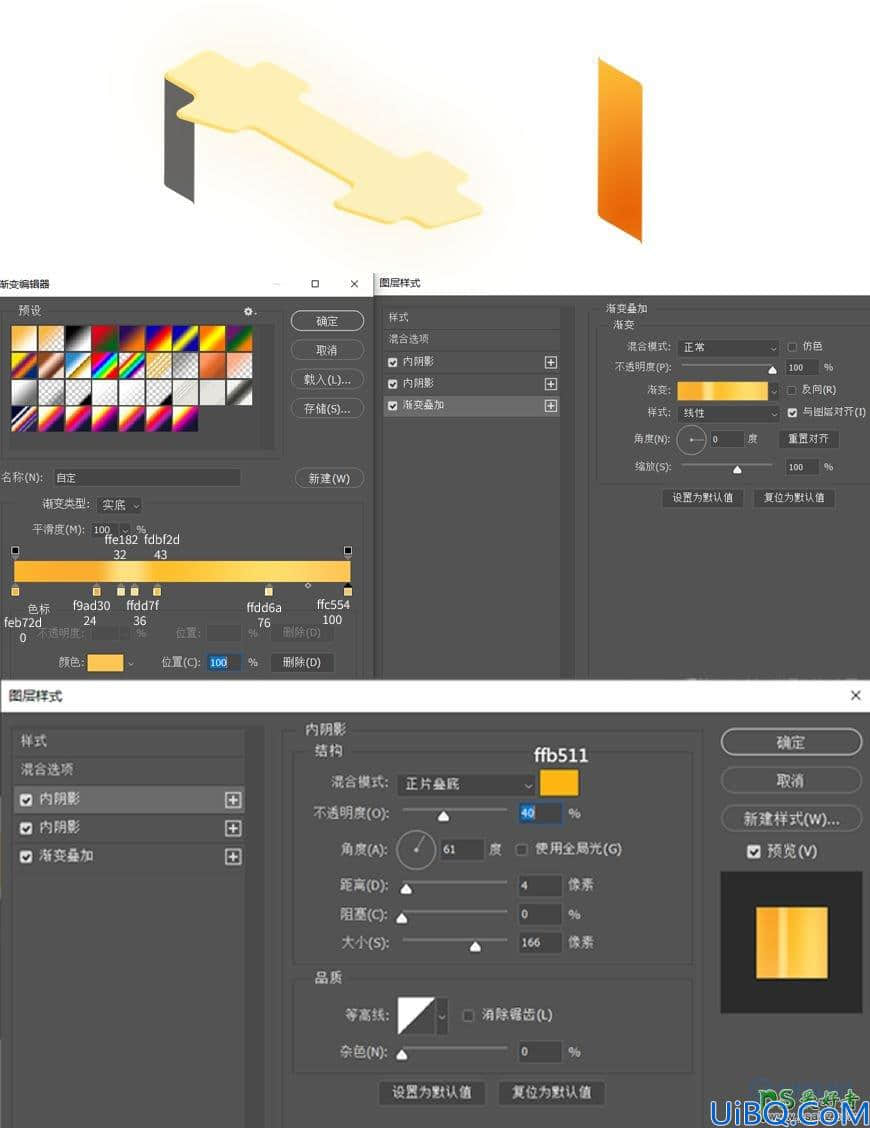Click the 位置(C) field showing 100
Image resolution: width=870 pixels, height=1128 pixels.
point(224,663)
